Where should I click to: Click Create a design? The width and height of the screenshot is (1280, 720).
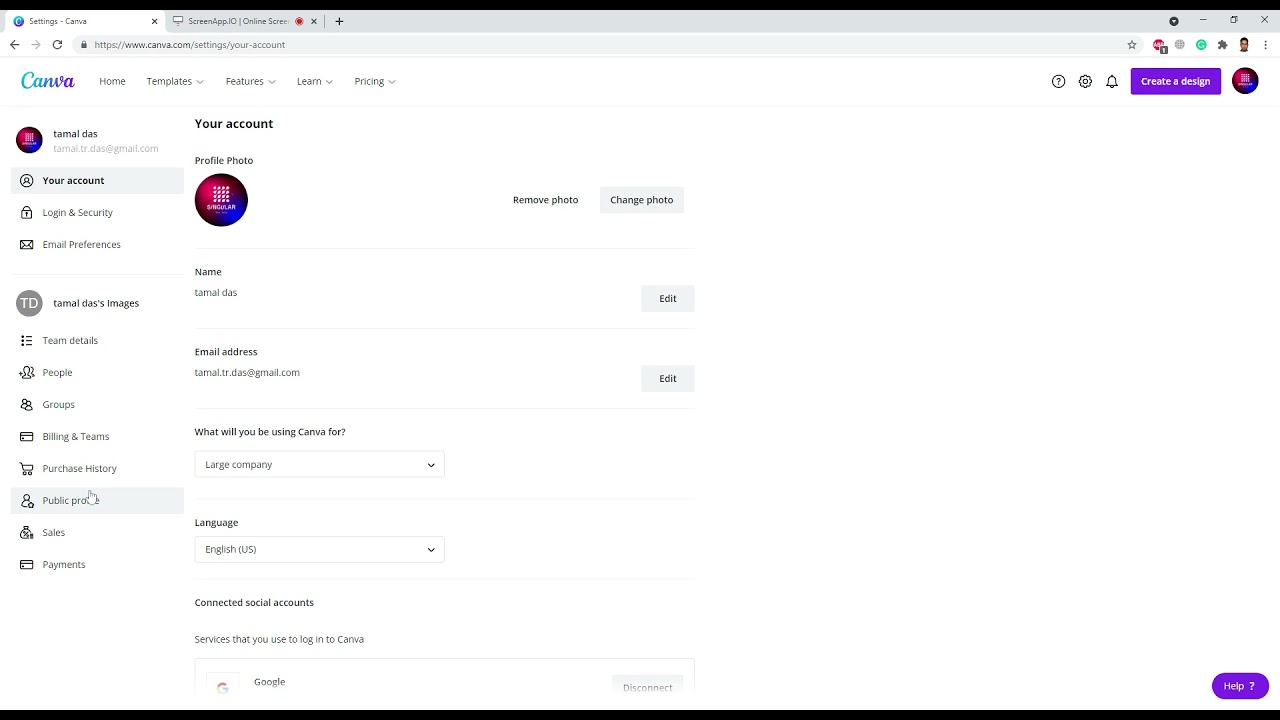[1175, 81]
